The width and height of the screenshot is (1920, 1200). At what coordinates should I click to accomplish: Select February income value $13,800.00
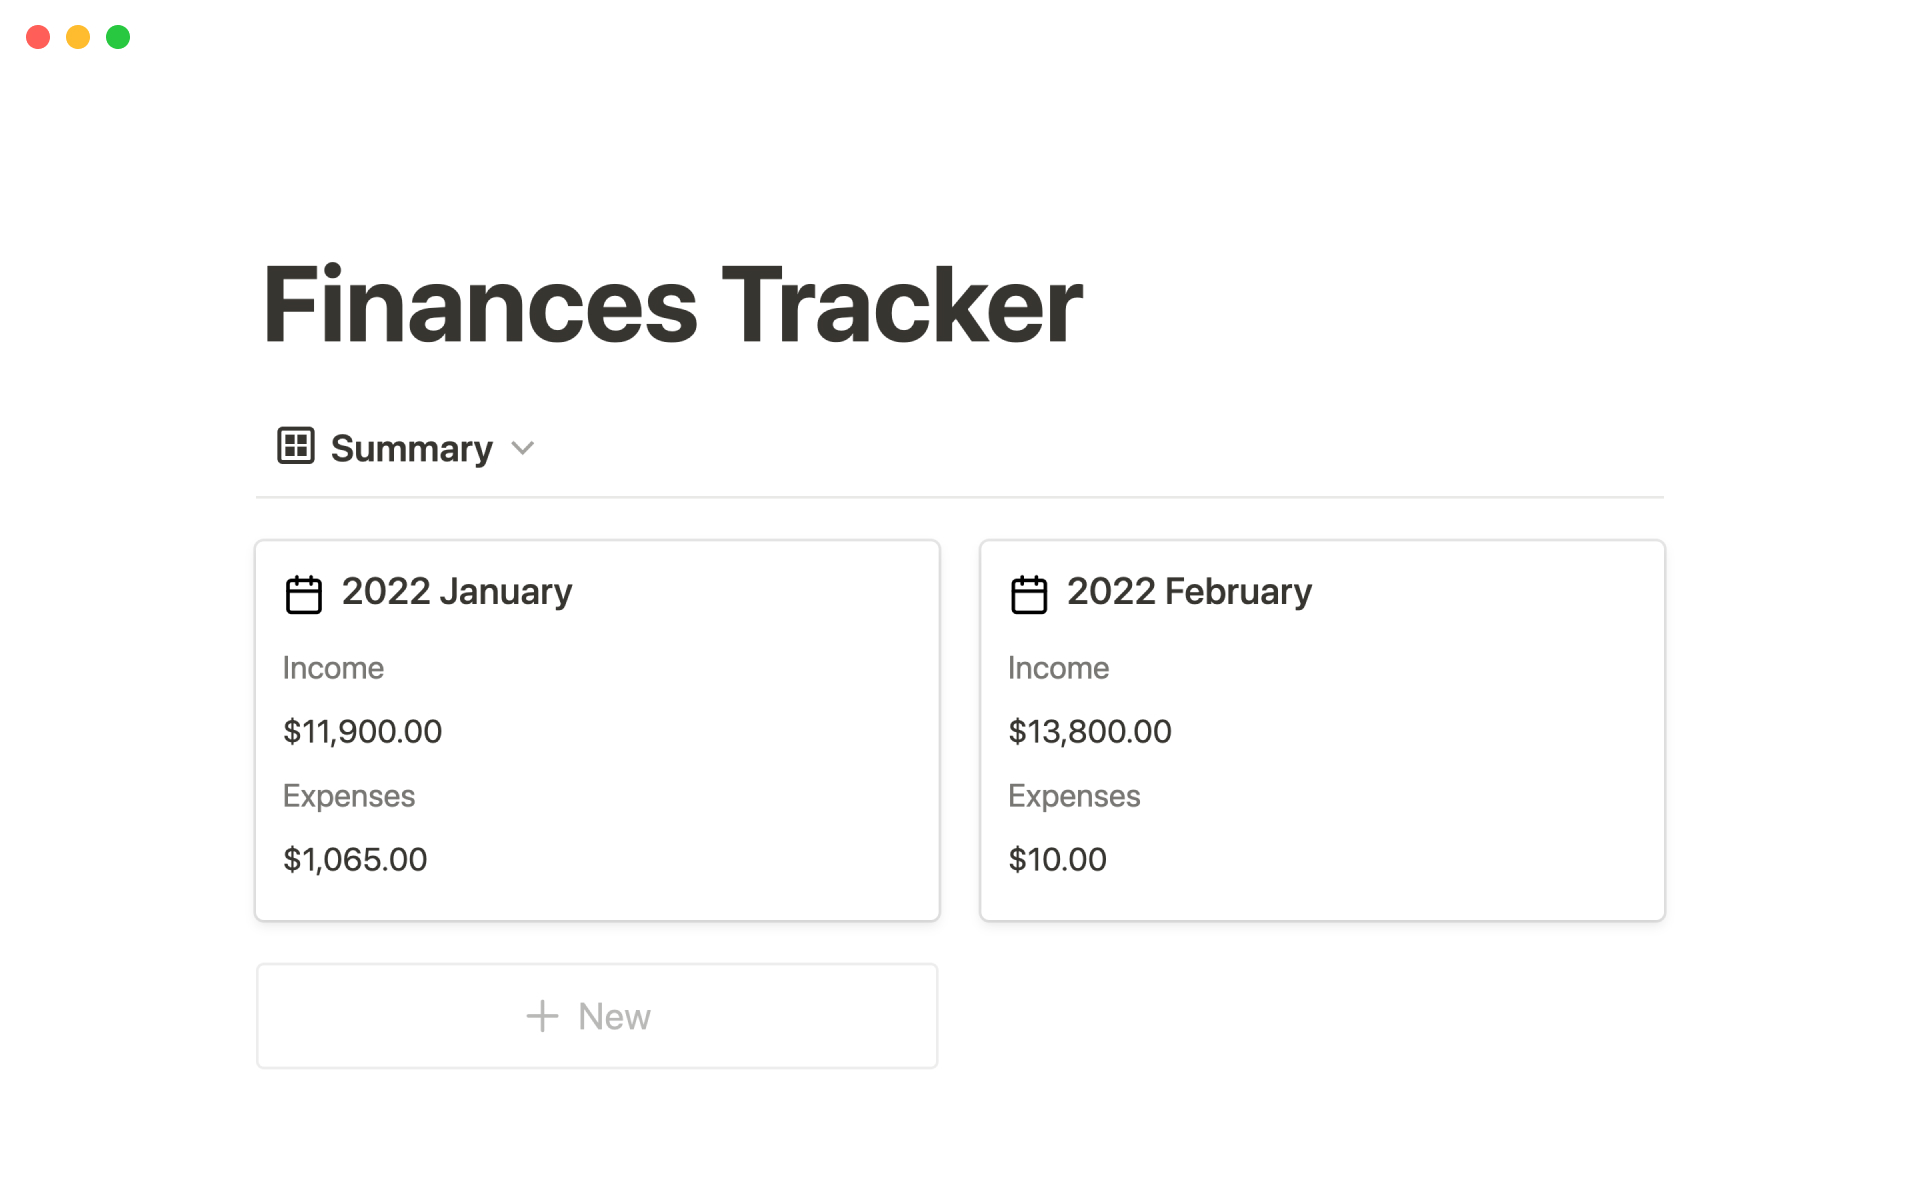(1090, 731)
